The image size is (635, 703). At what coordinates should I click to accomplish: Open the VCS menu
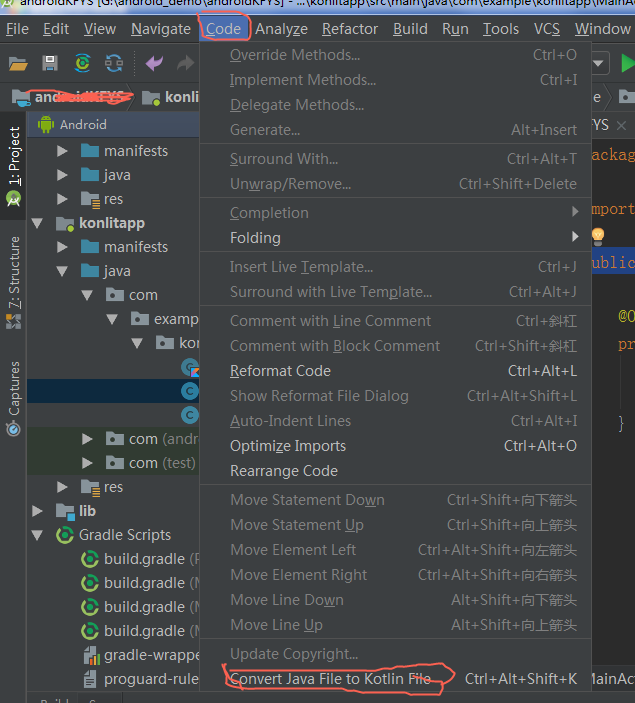(x=547, y=29)
